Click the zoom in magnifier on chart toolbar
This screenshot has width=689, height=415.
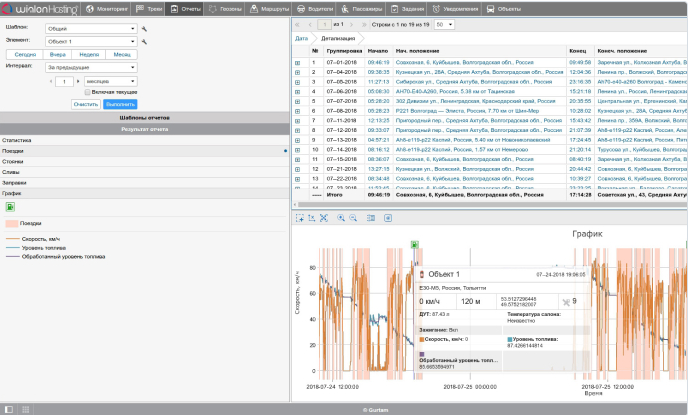point(341,217)
